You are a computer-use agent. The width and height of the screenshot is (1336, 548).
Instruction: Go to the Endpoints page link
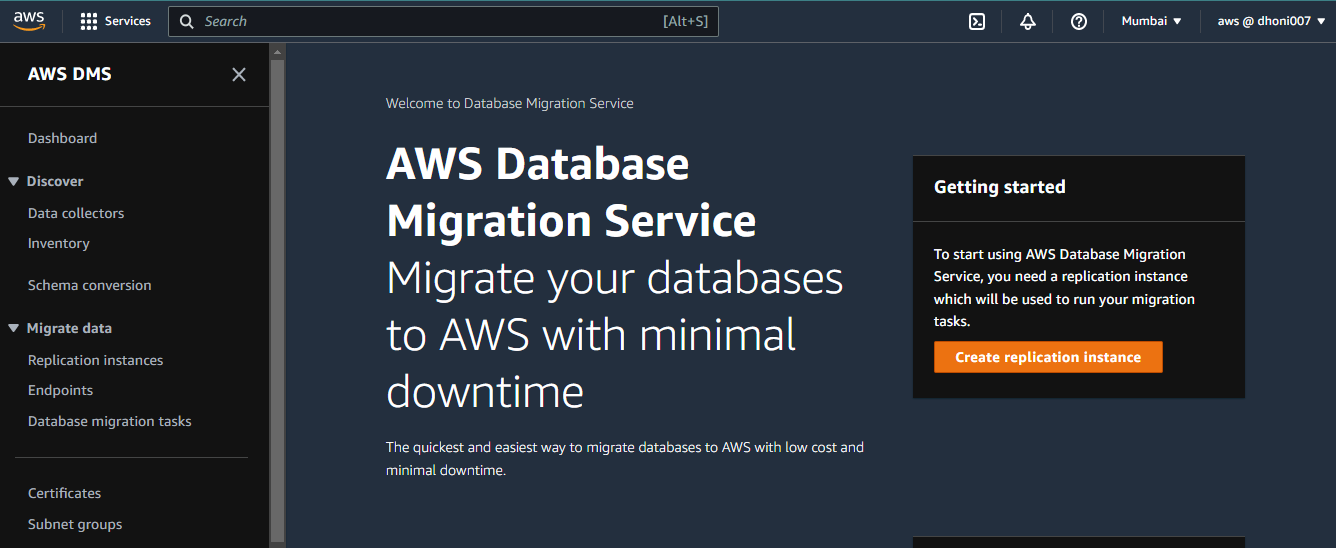[60, 390]
